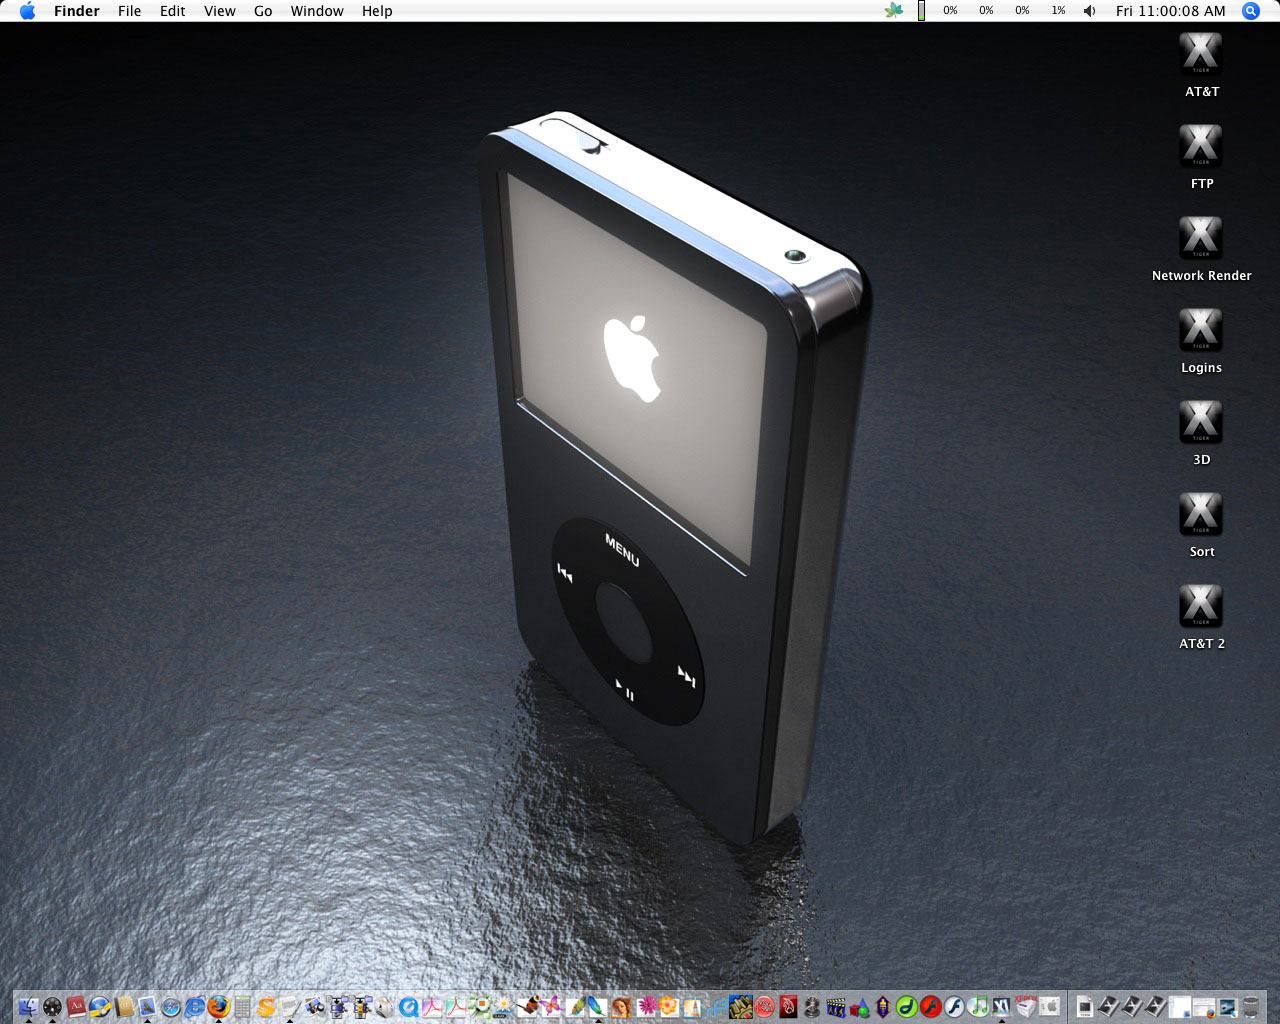Launch Internet Explorer from the Dock
This screenshot has height=1024, width=1280.
coord(195,1006)
